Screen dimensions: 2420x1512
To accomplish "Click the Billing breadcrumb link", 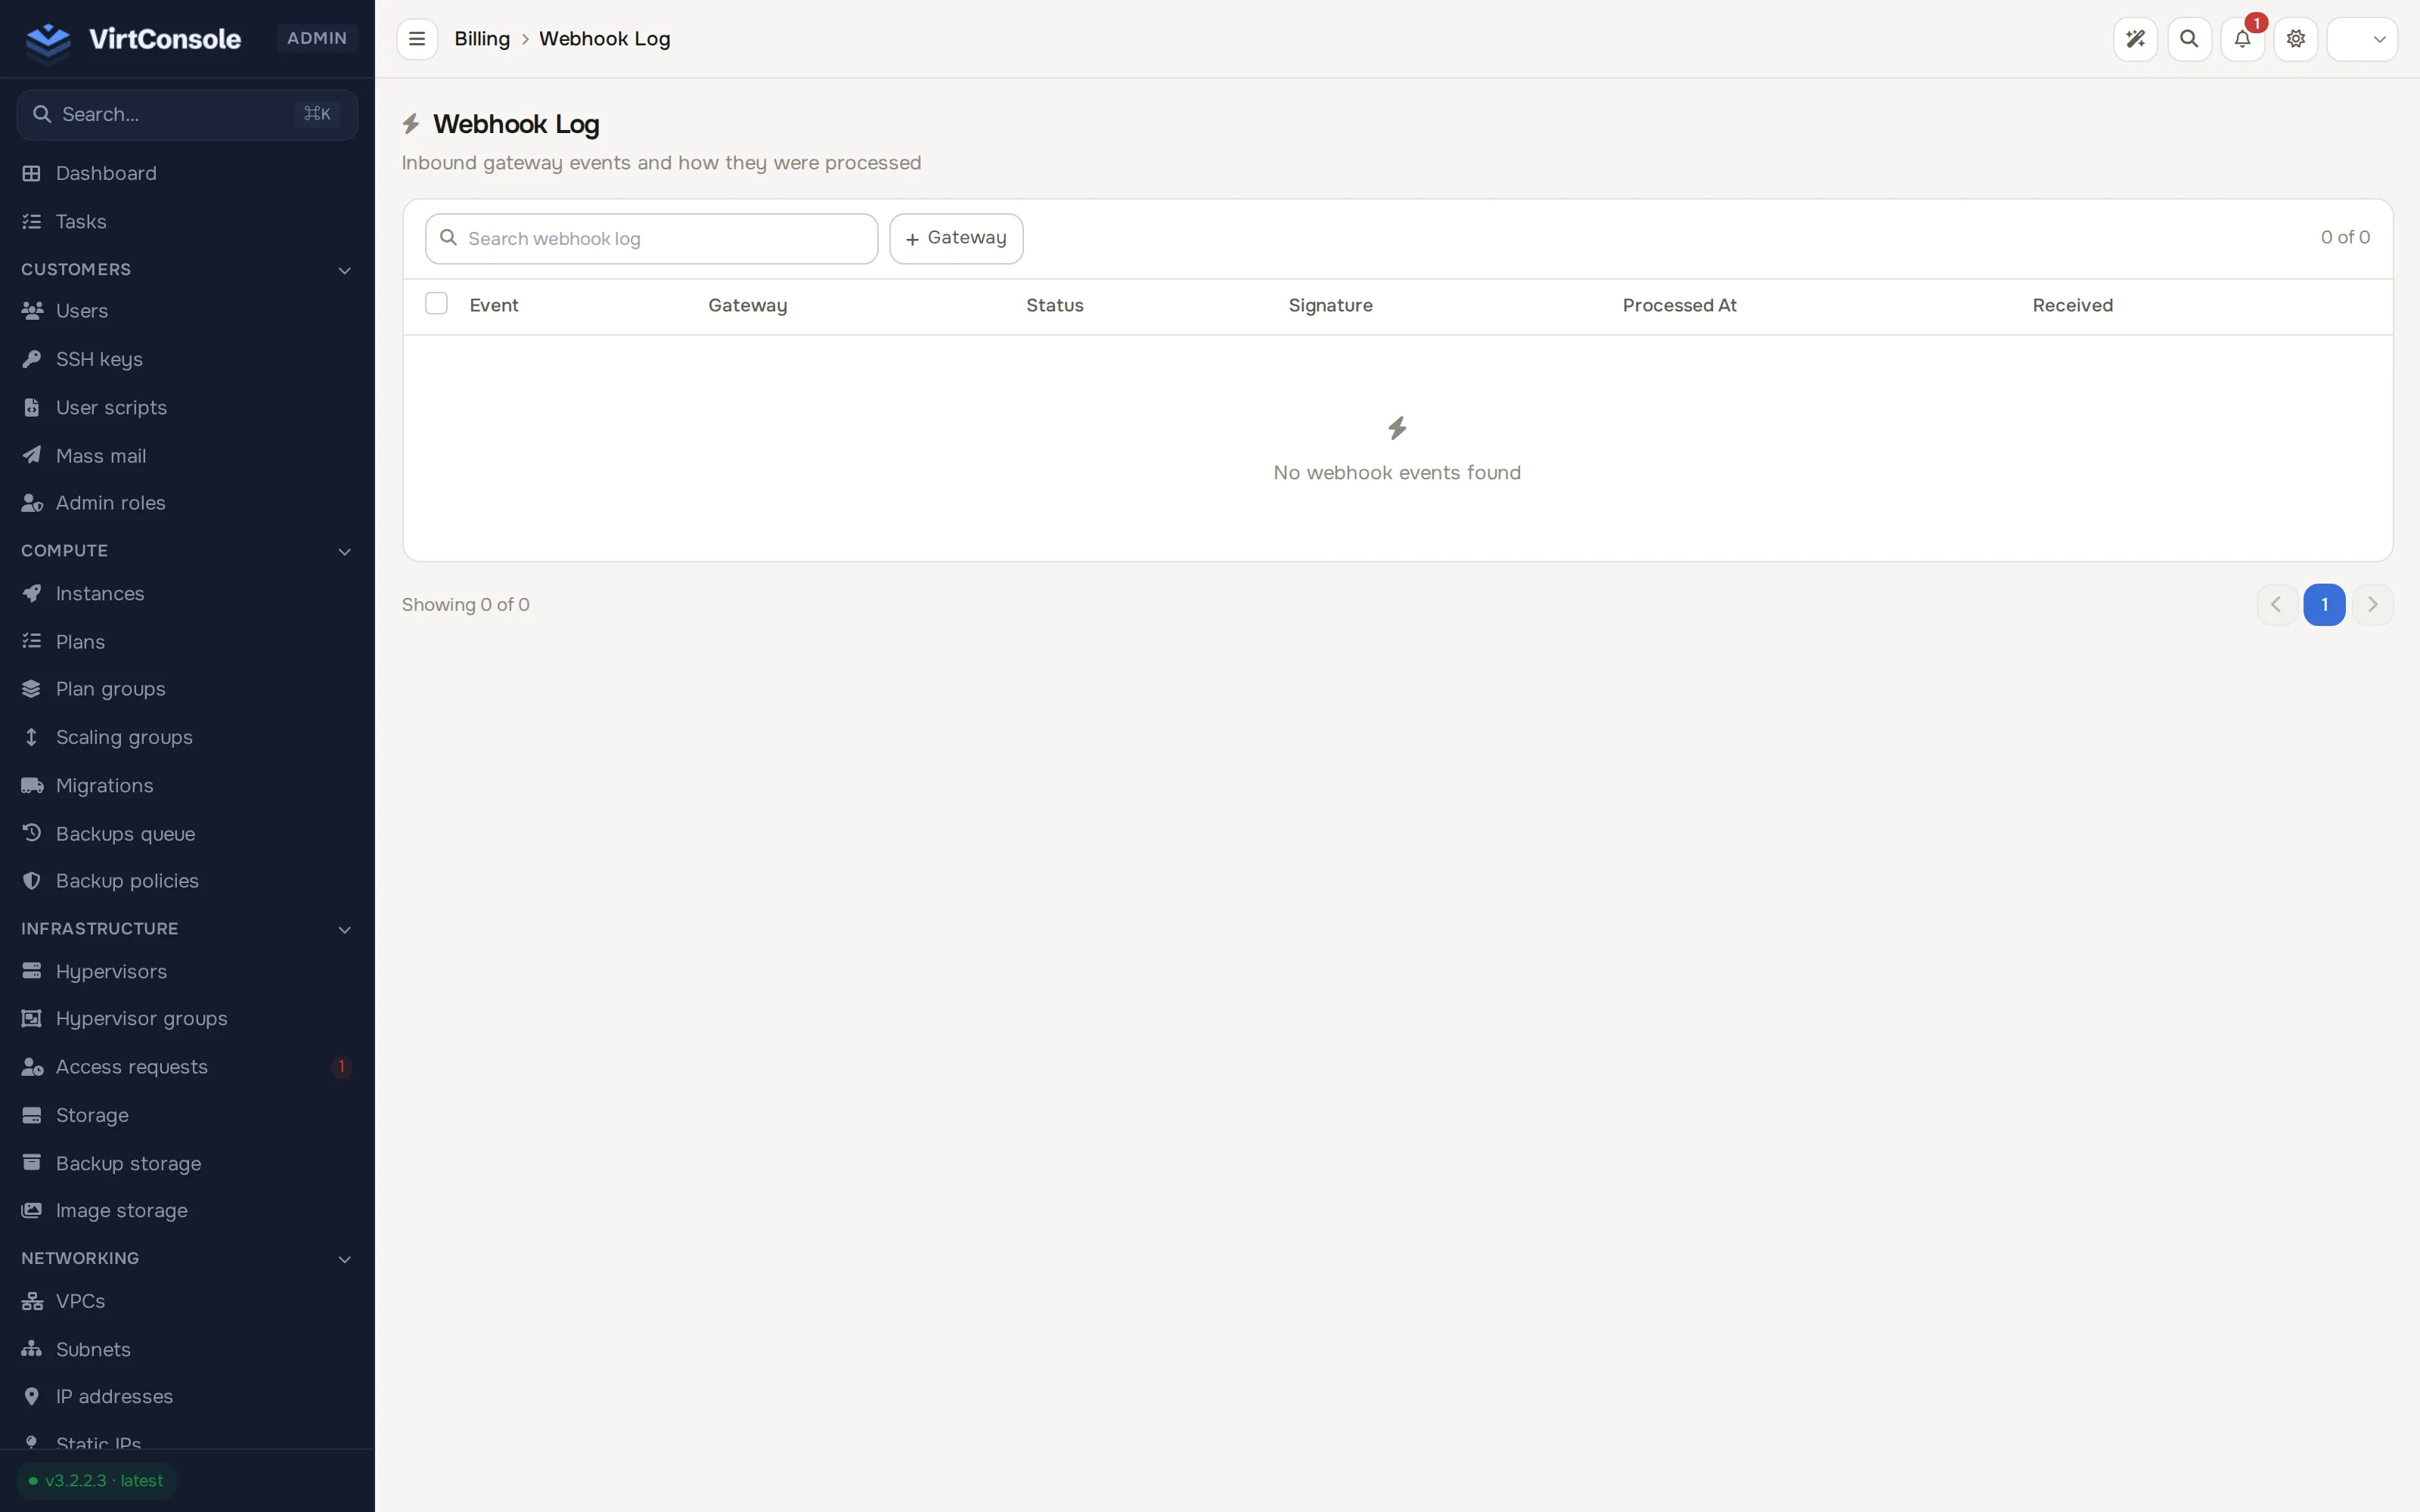I will (482, 39).
